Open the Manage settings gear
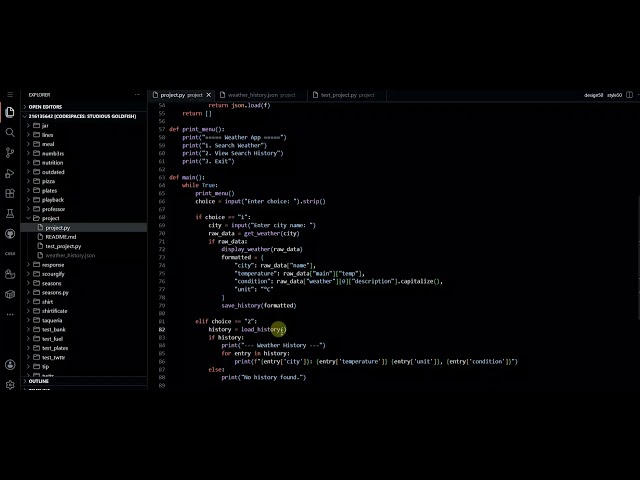Image resolution: width=640 pixels, height=480 pixels. pyautogui.click(x=10, y=384)
